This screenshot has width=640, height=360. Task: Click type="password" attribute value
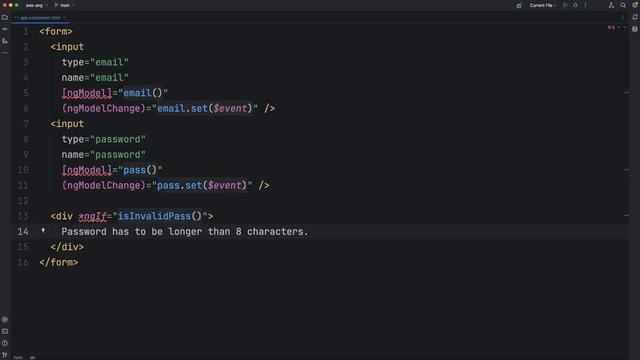pyautogui.click(x=118, y=139)
